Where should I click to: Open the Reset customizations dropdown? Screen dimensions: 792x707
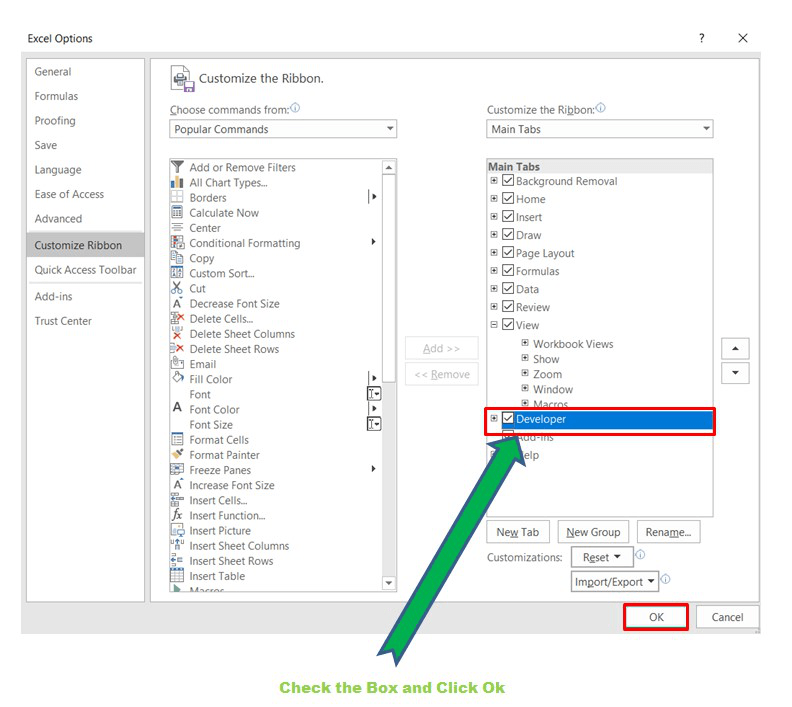602,557
